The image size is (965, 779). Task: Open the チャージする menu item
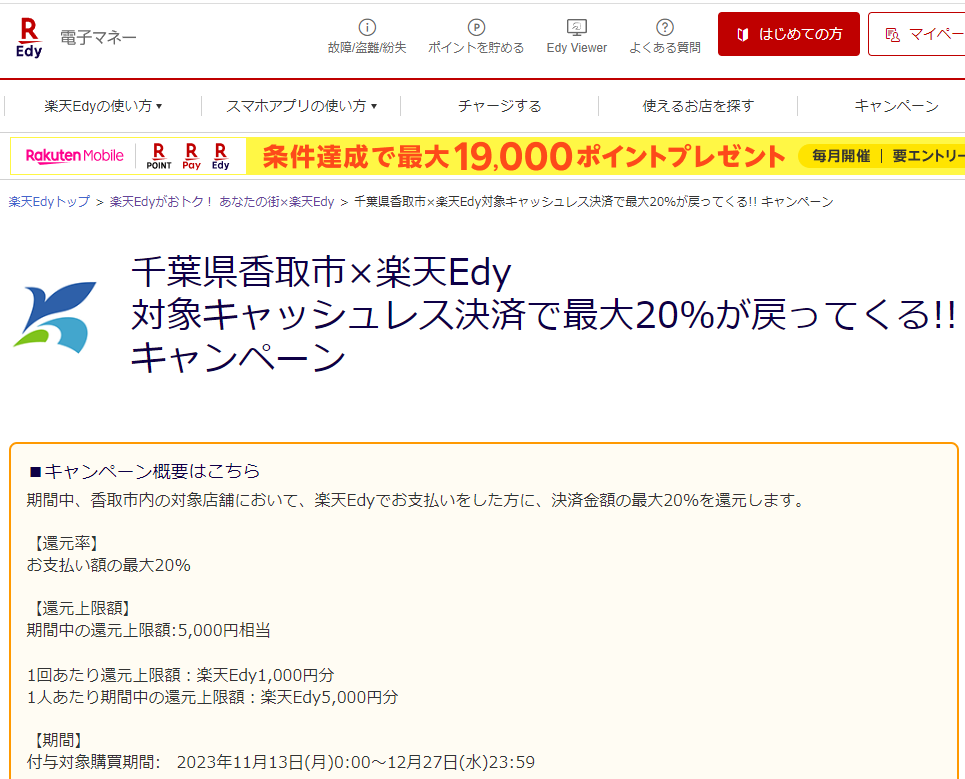(x=500, y=106)
